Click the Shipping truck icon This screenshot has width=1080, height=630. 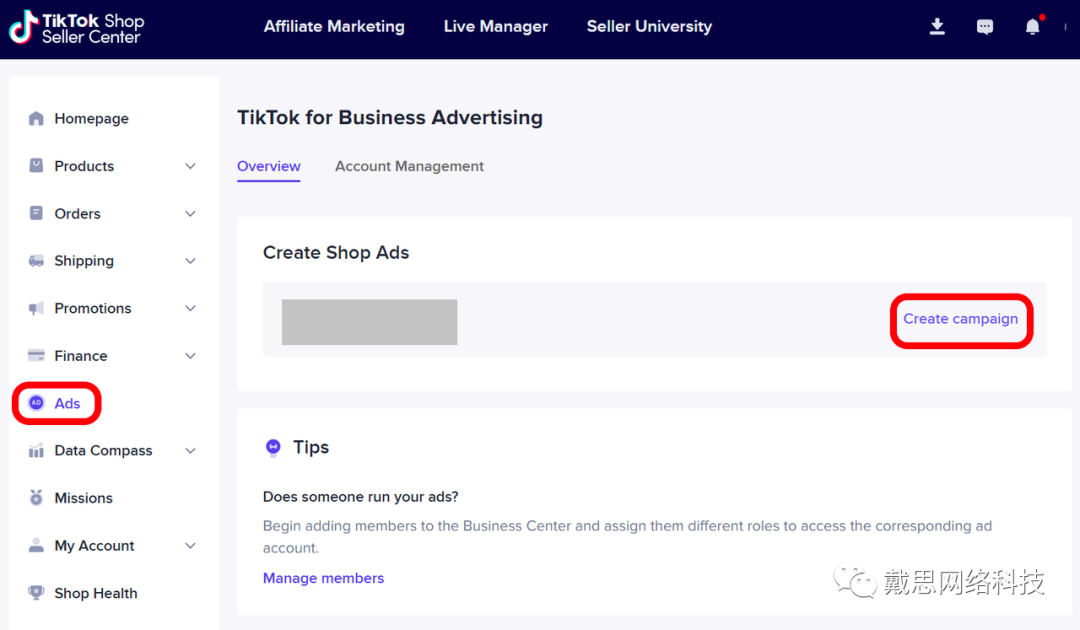pos(37,261)
